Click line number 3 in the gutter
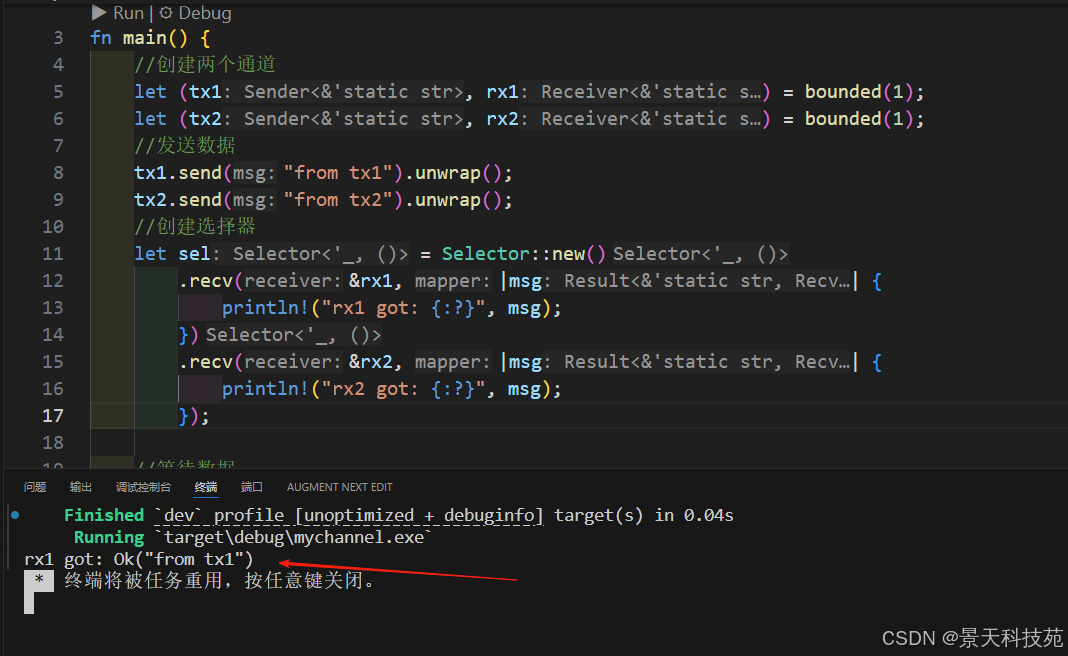Screen dimensions: 1068x656 (x=59, y=38)
